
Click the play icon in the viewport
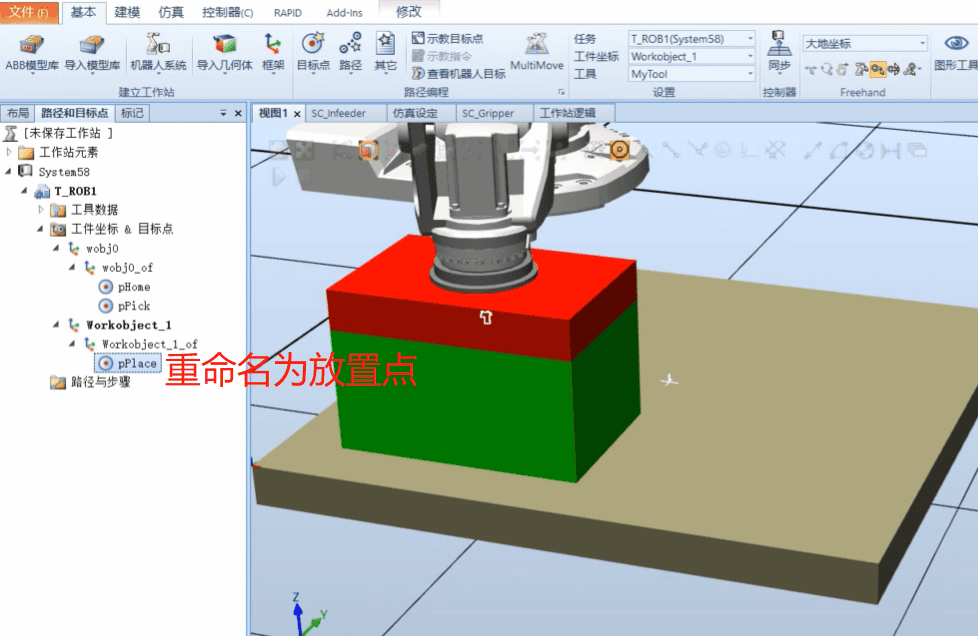pyautogui.click(x=279, y=178)
